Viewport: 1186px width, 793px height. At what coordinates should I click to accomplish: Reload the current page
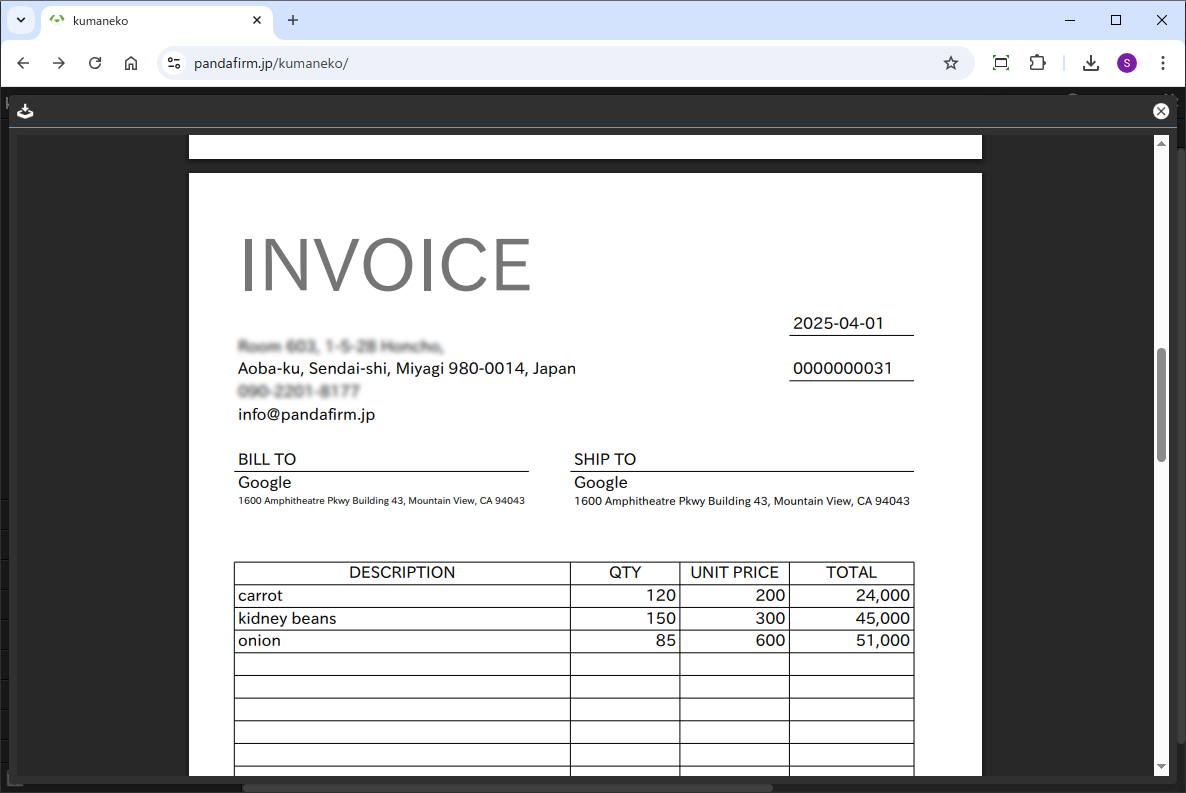95,63
